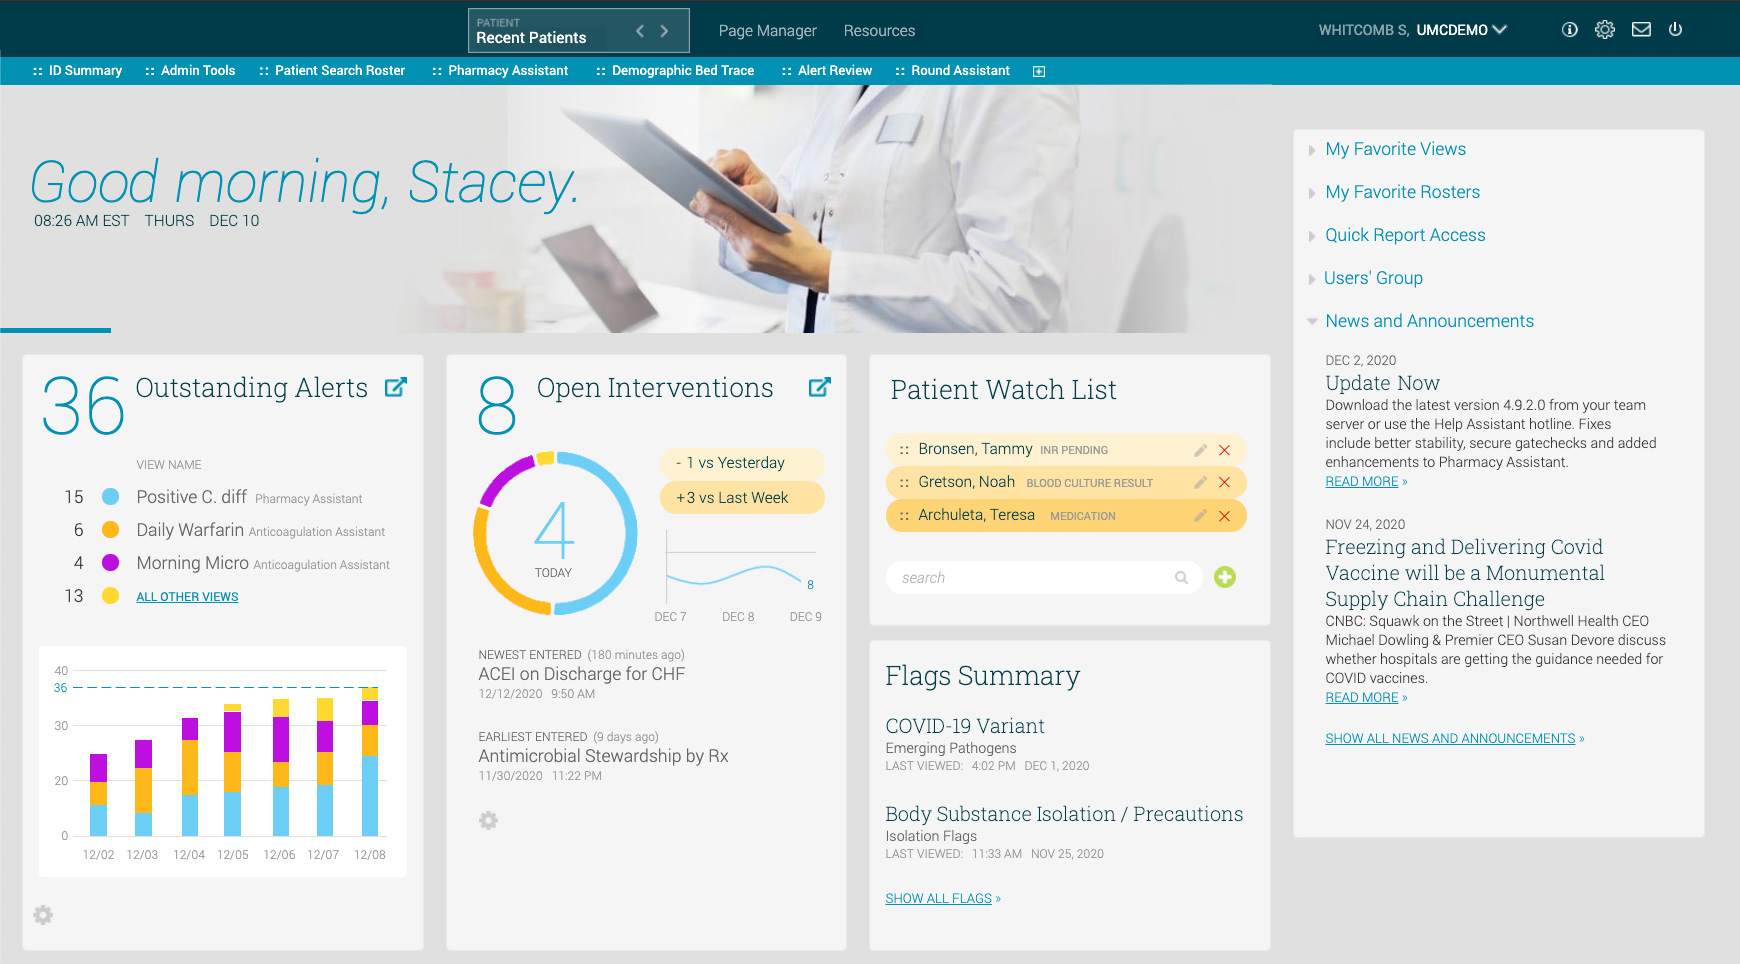Click the info icon in header

click(x=1570, y=30)
